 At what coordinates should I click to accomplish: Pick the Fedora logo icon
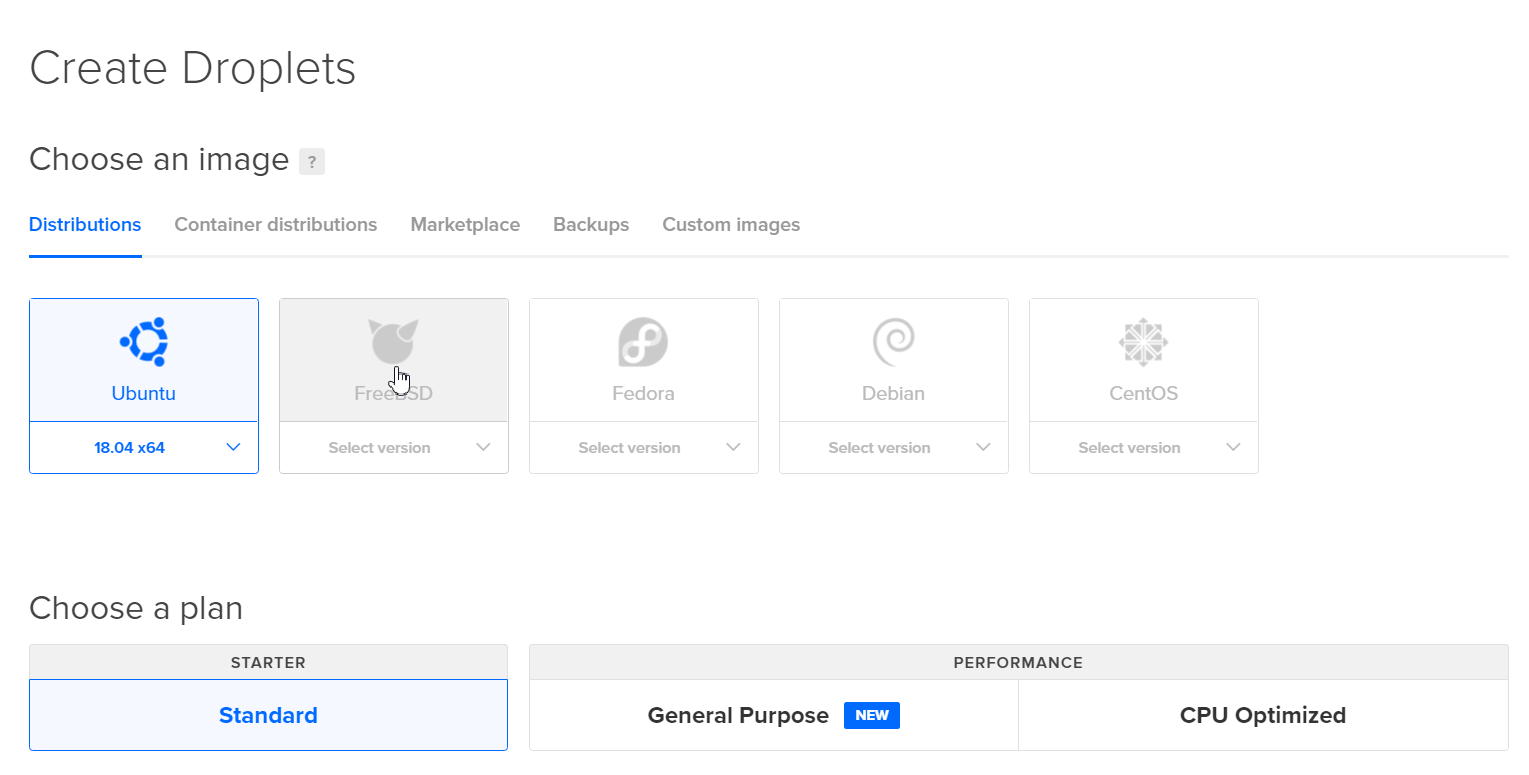pyautogui.click(x=643, y=342)
